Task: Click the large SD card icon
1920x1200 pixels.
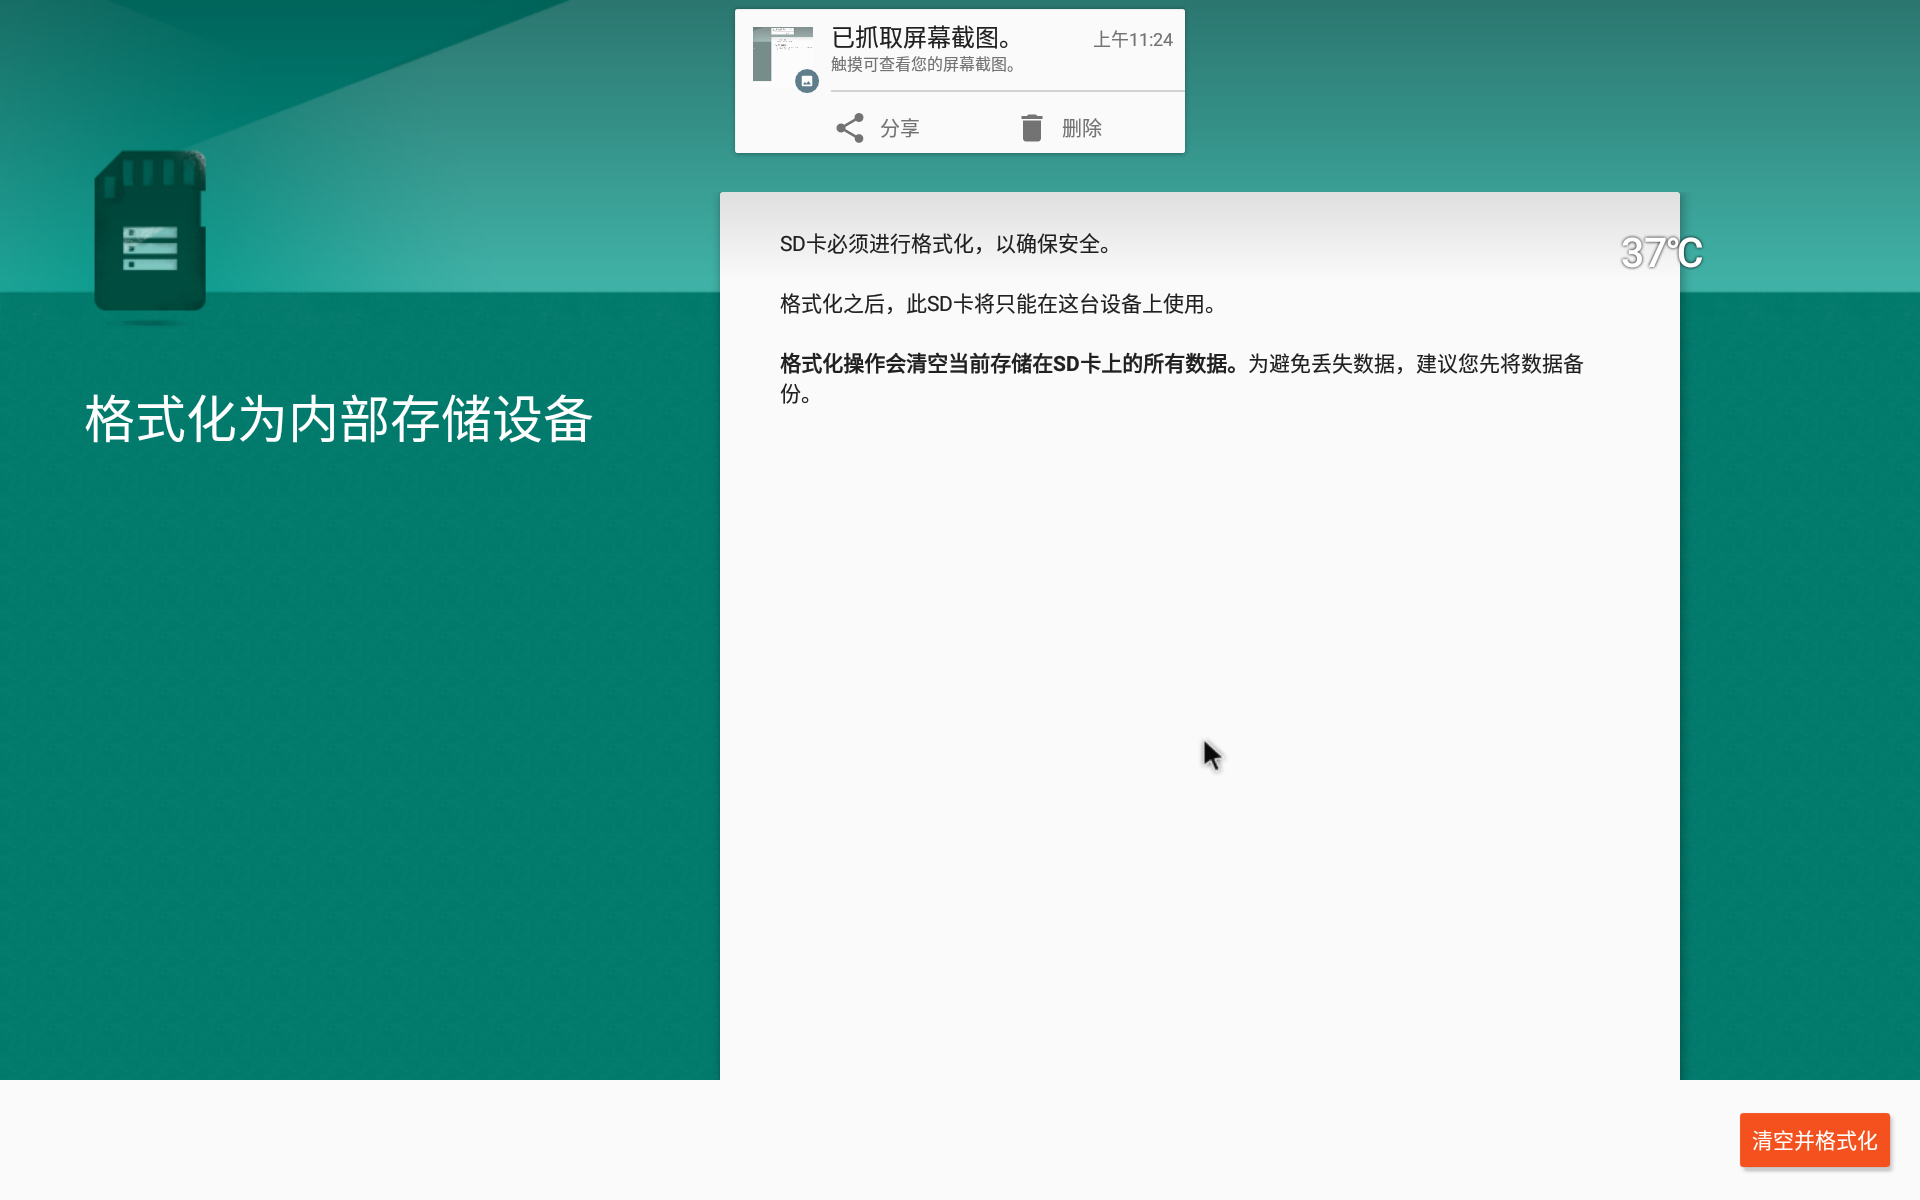Action: click(151, 232)
